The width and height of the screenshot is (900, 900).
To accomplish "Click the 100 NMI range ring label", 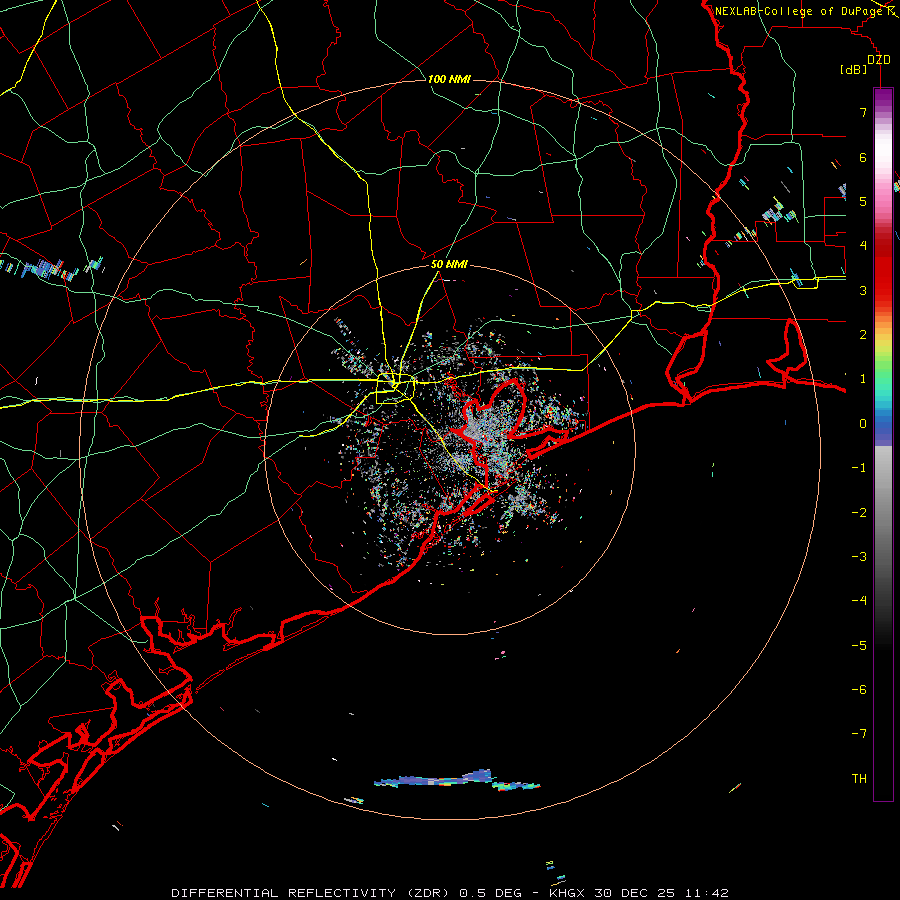I will [x=449, y=79].
